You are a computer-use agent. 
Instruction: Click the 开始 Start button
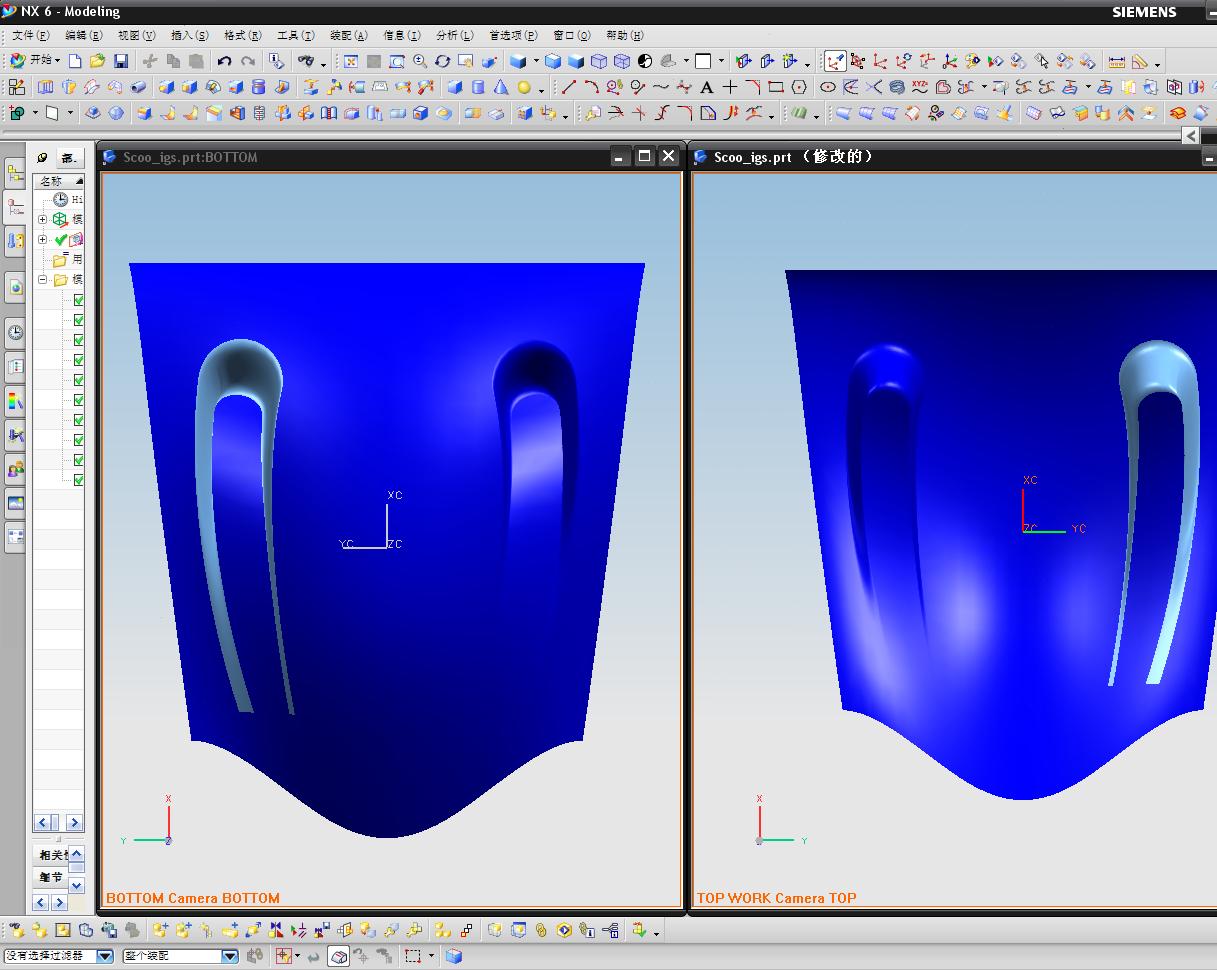[x=35, y=61]
